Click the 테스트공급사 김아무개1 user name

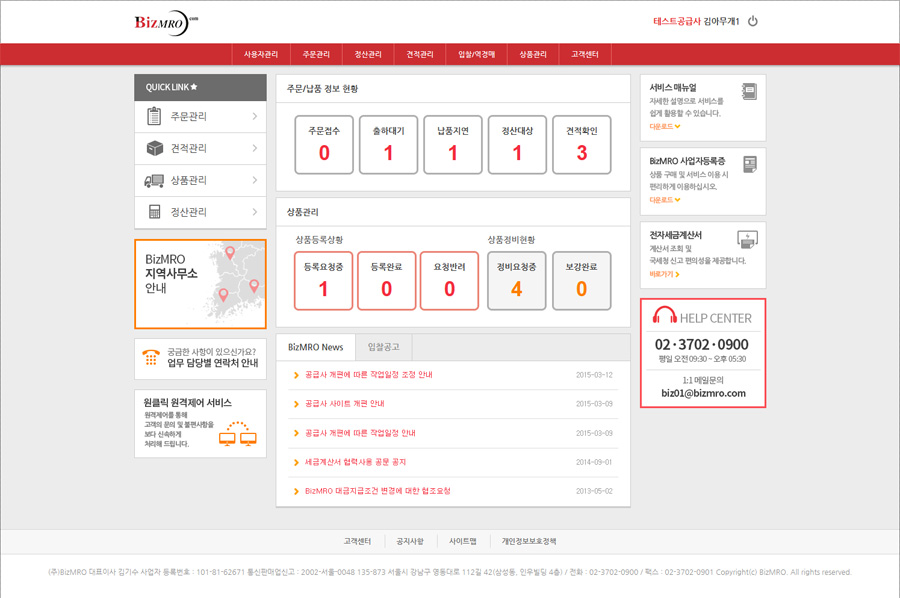[x=696, y=21]
